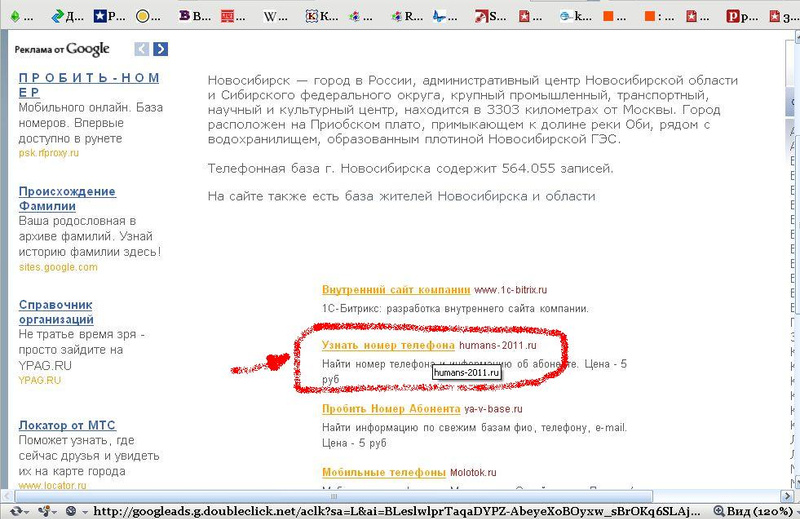
Task: Follow the sites.google.com ad address
Action: pos(58,267)
